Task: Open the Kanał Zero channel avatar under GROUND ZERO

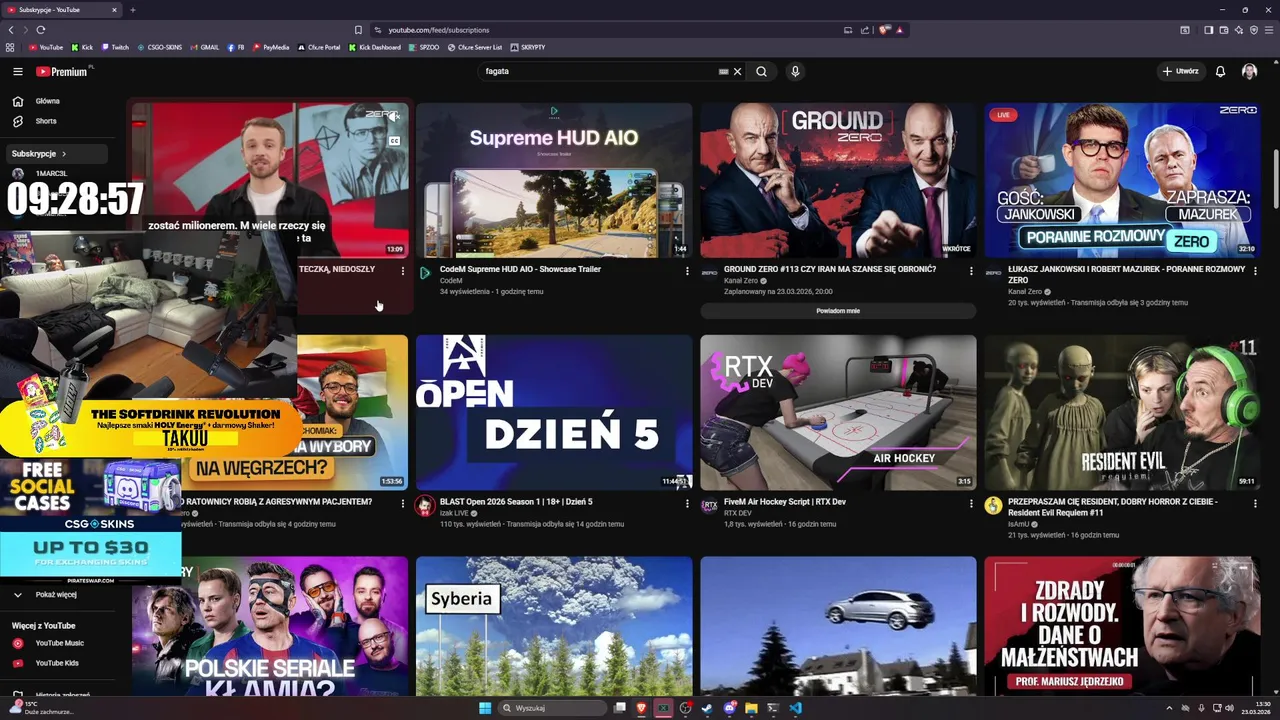Action: [x=709, y=272]
